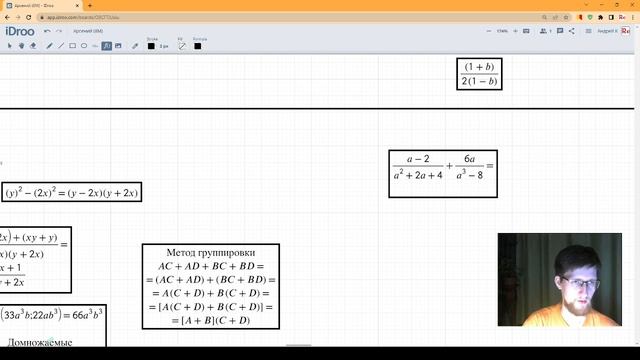Select the rectangle shape tool
The width and height of the screenshot is (640, 360).
72,46
